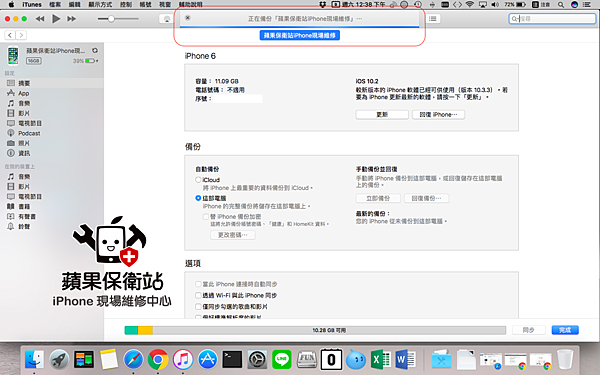Viewport: 600px width, 375px height.
Task: Enable 透過 Wi-Fi 與此 iPhone 同步 checkbox
Action: click(x=198, y=295)
